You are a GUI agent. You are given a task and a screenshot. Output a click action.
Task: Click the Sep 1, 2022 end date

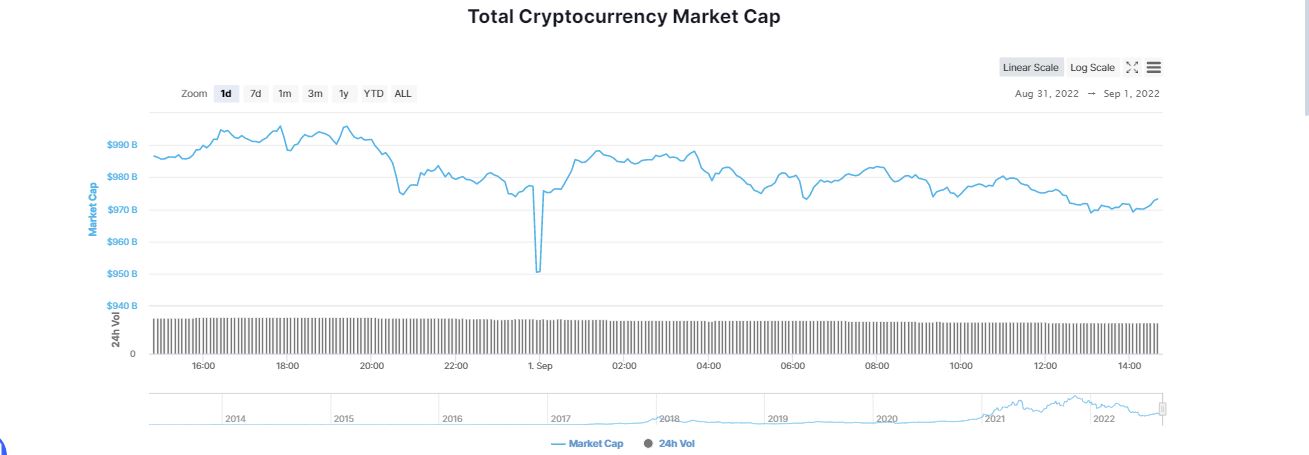point(1132,94)
